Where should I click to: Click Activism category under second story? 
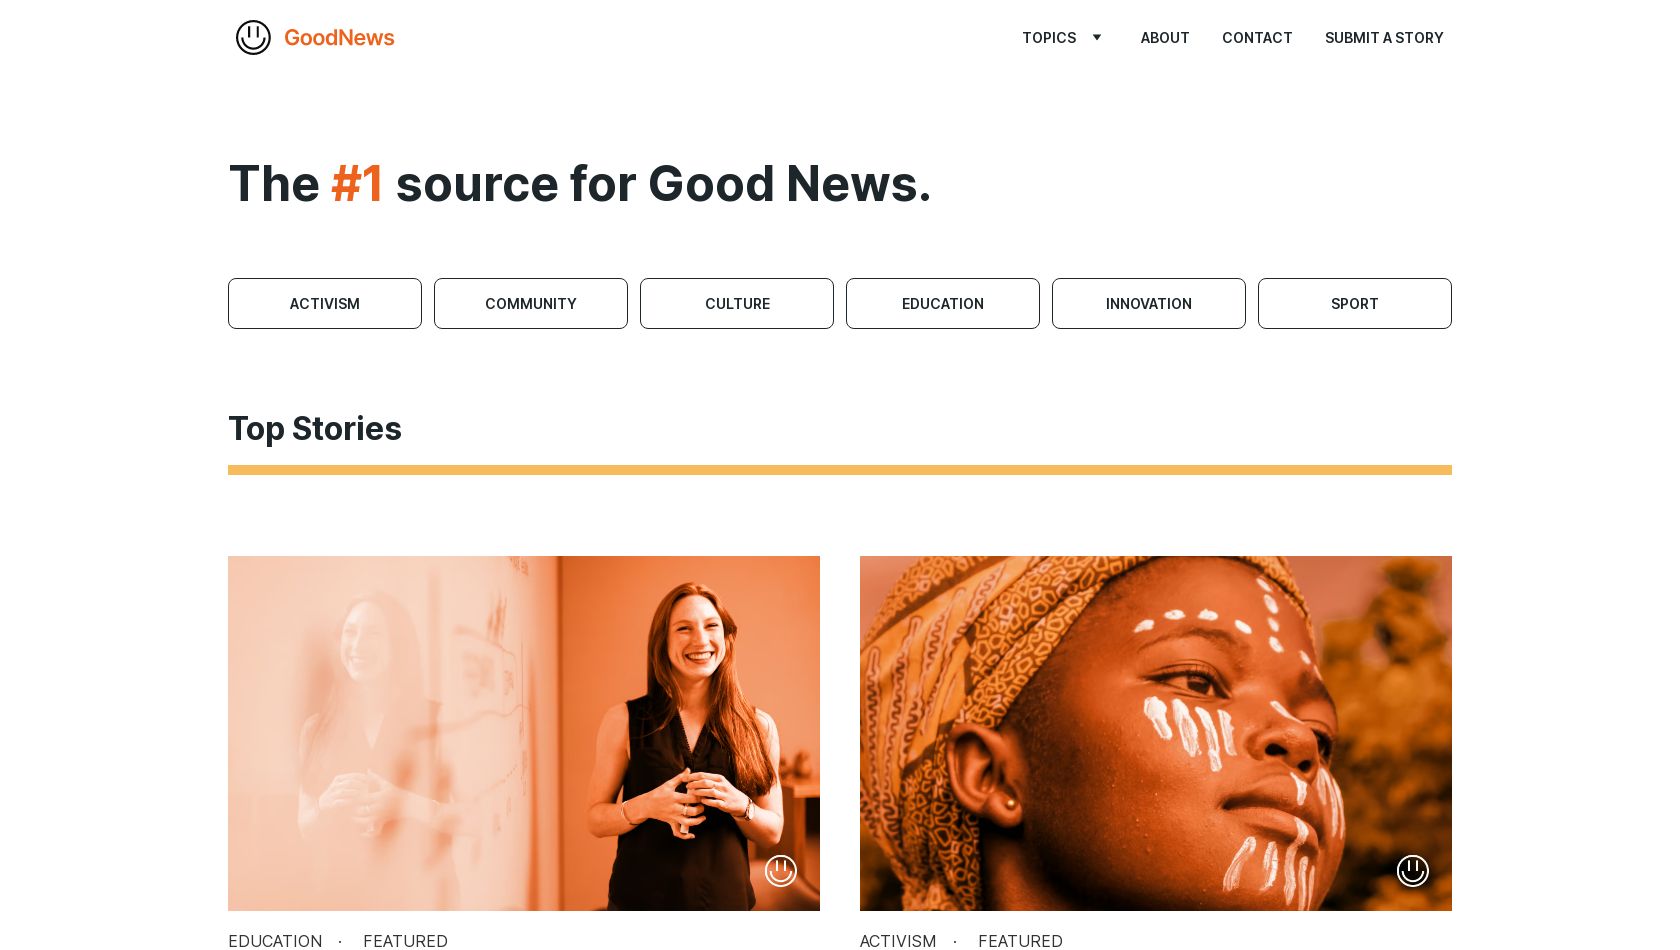(x=898, y=941)
